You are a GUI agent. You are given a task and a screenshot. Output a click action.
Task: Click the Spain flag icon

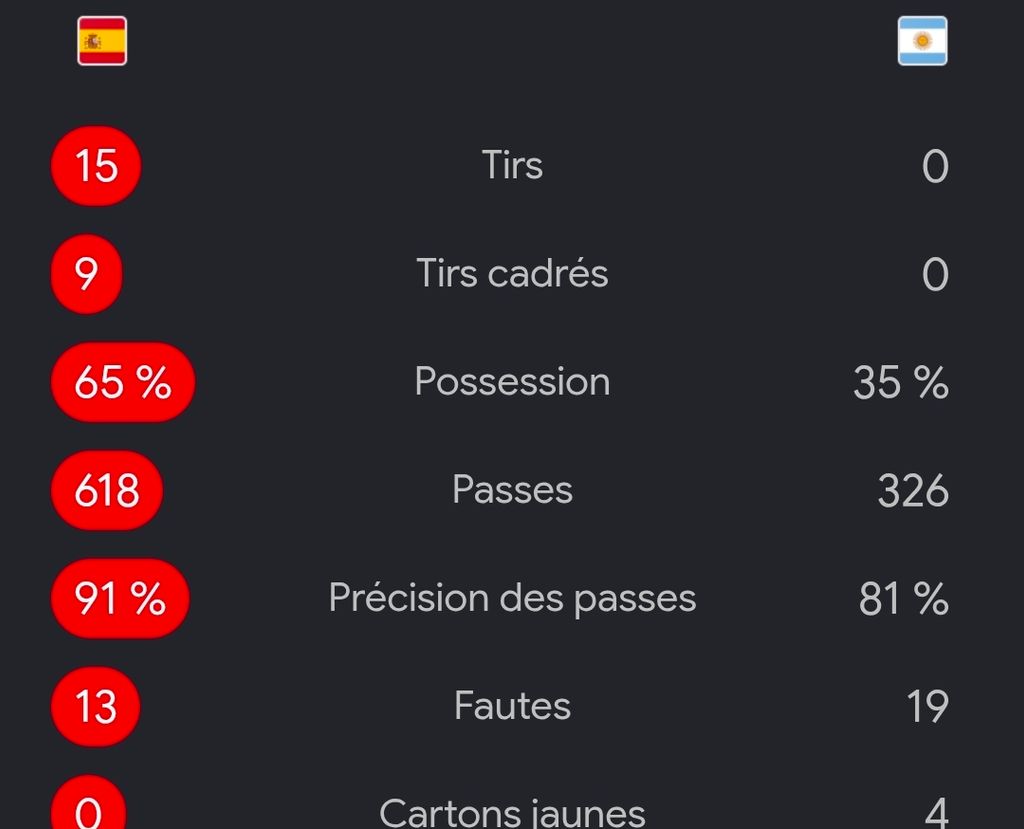[x=102, y=41]
